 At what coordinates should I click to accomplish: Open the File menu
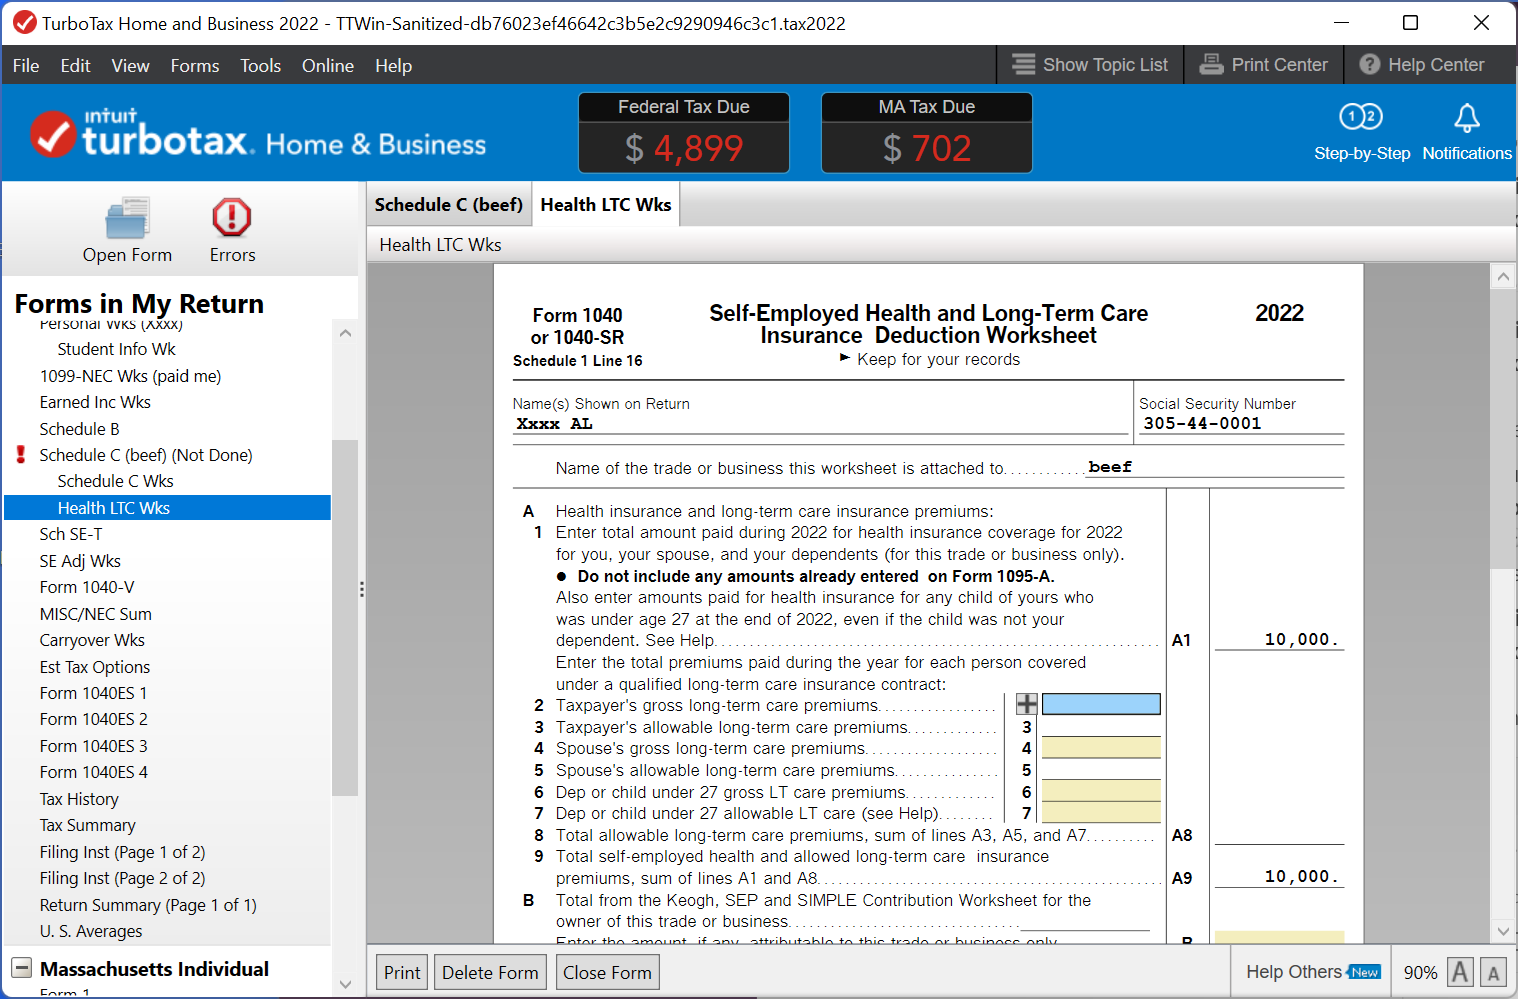click(x=26, y=66)
